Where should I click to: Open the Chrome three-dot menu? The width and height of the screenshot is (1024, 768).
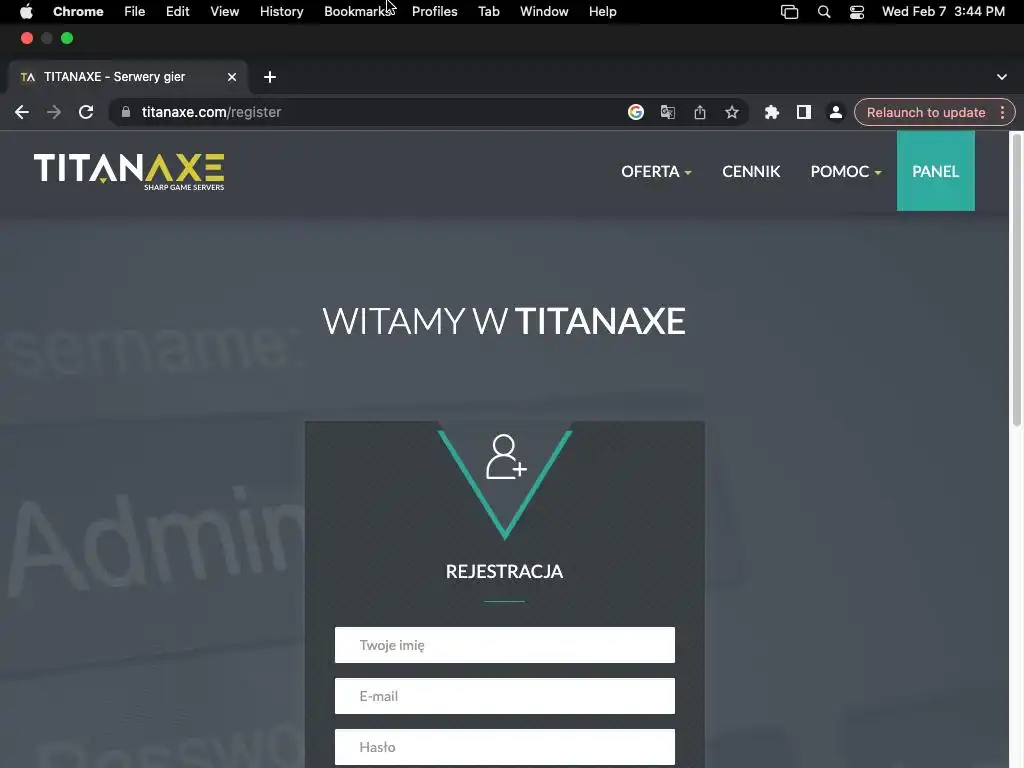point(1002,112)
